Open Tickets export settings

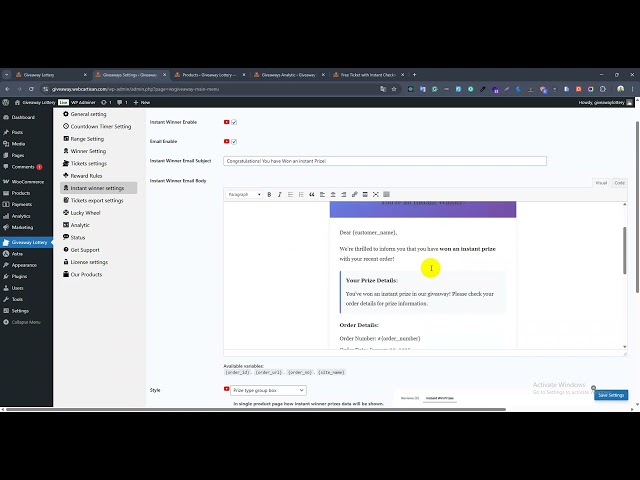[93, 200]
